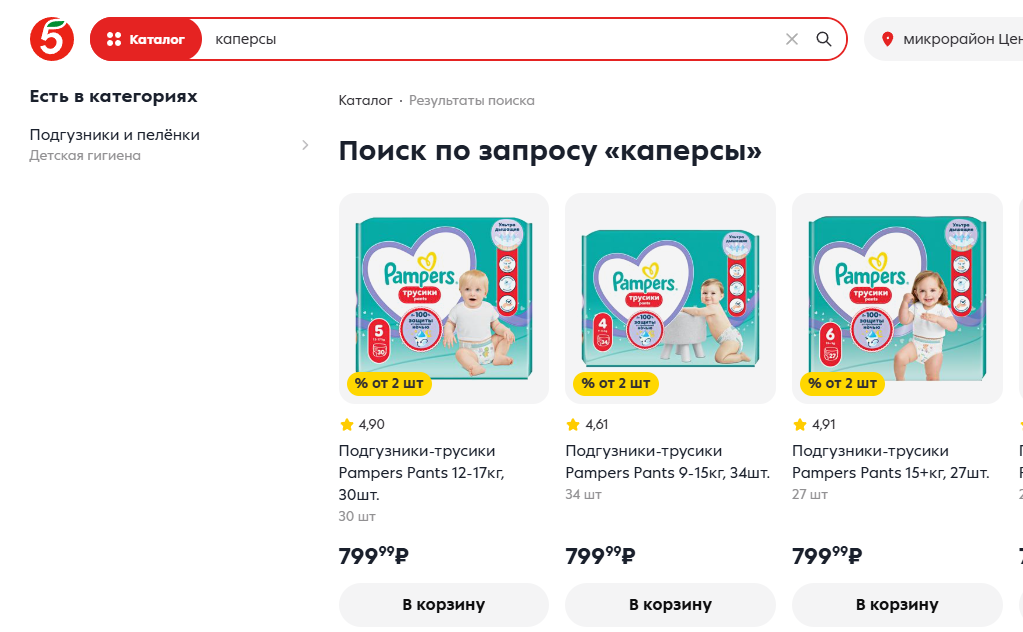Viewport: 1023px width, 632px height.
Task: Open the Каталог menu button
Action: 146,39
